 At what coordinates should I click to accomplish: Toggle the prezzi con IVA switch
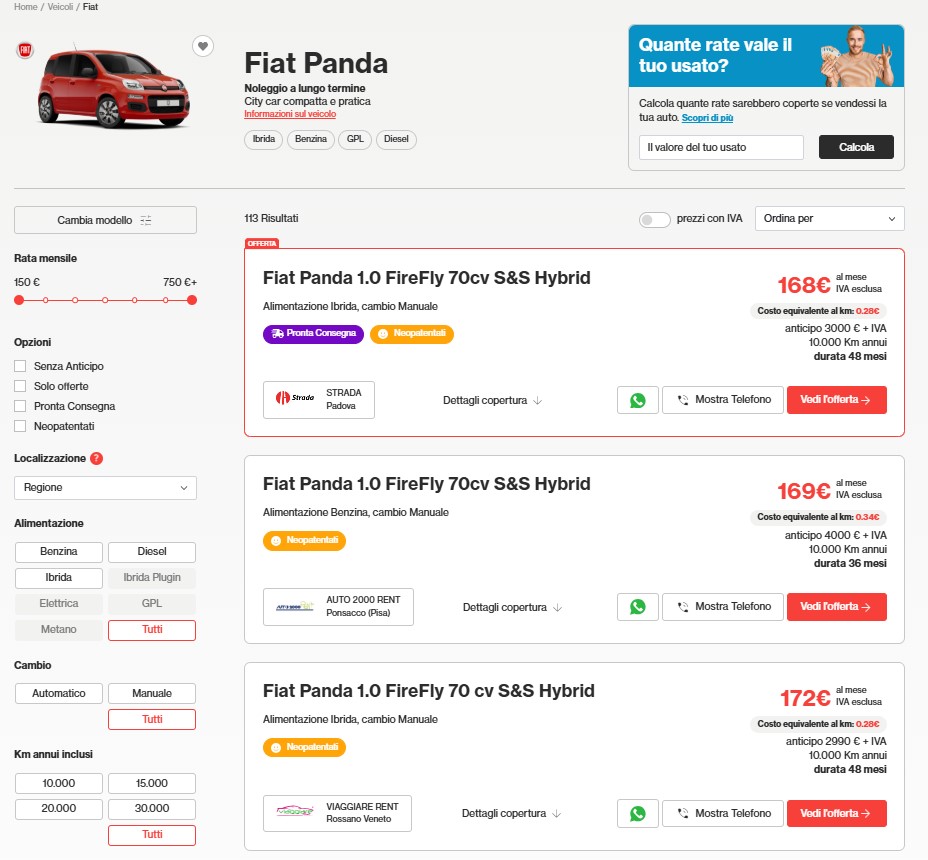tap(654, 220)
